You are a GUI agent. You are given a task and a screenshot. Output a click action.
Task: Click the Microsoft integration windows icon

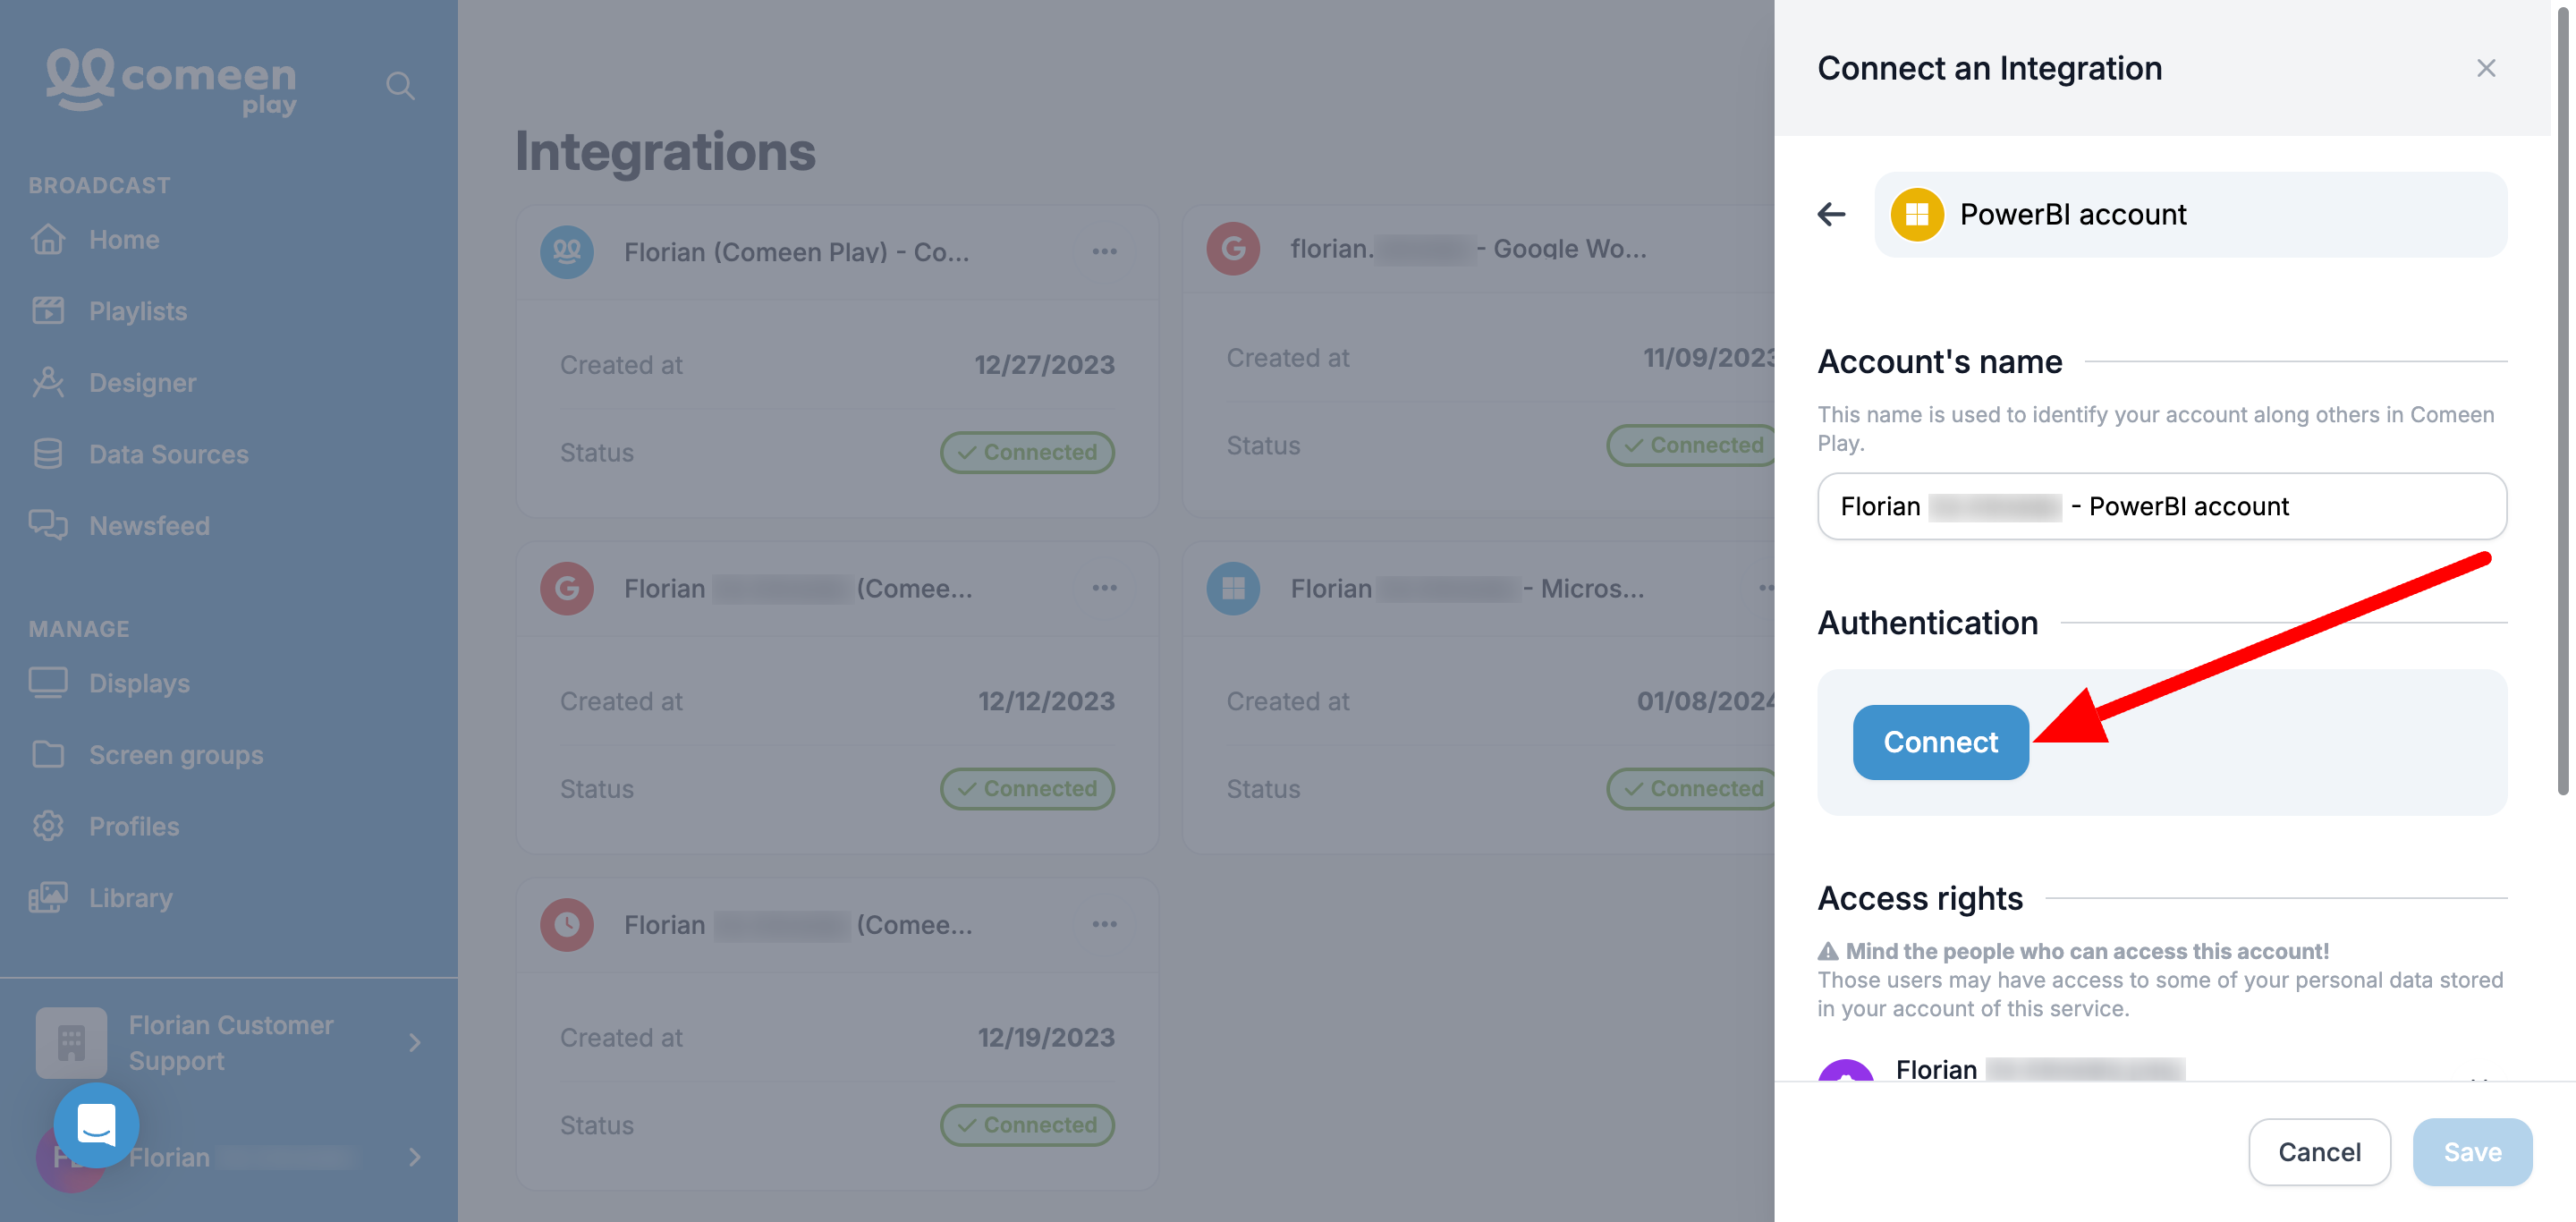1233,588
